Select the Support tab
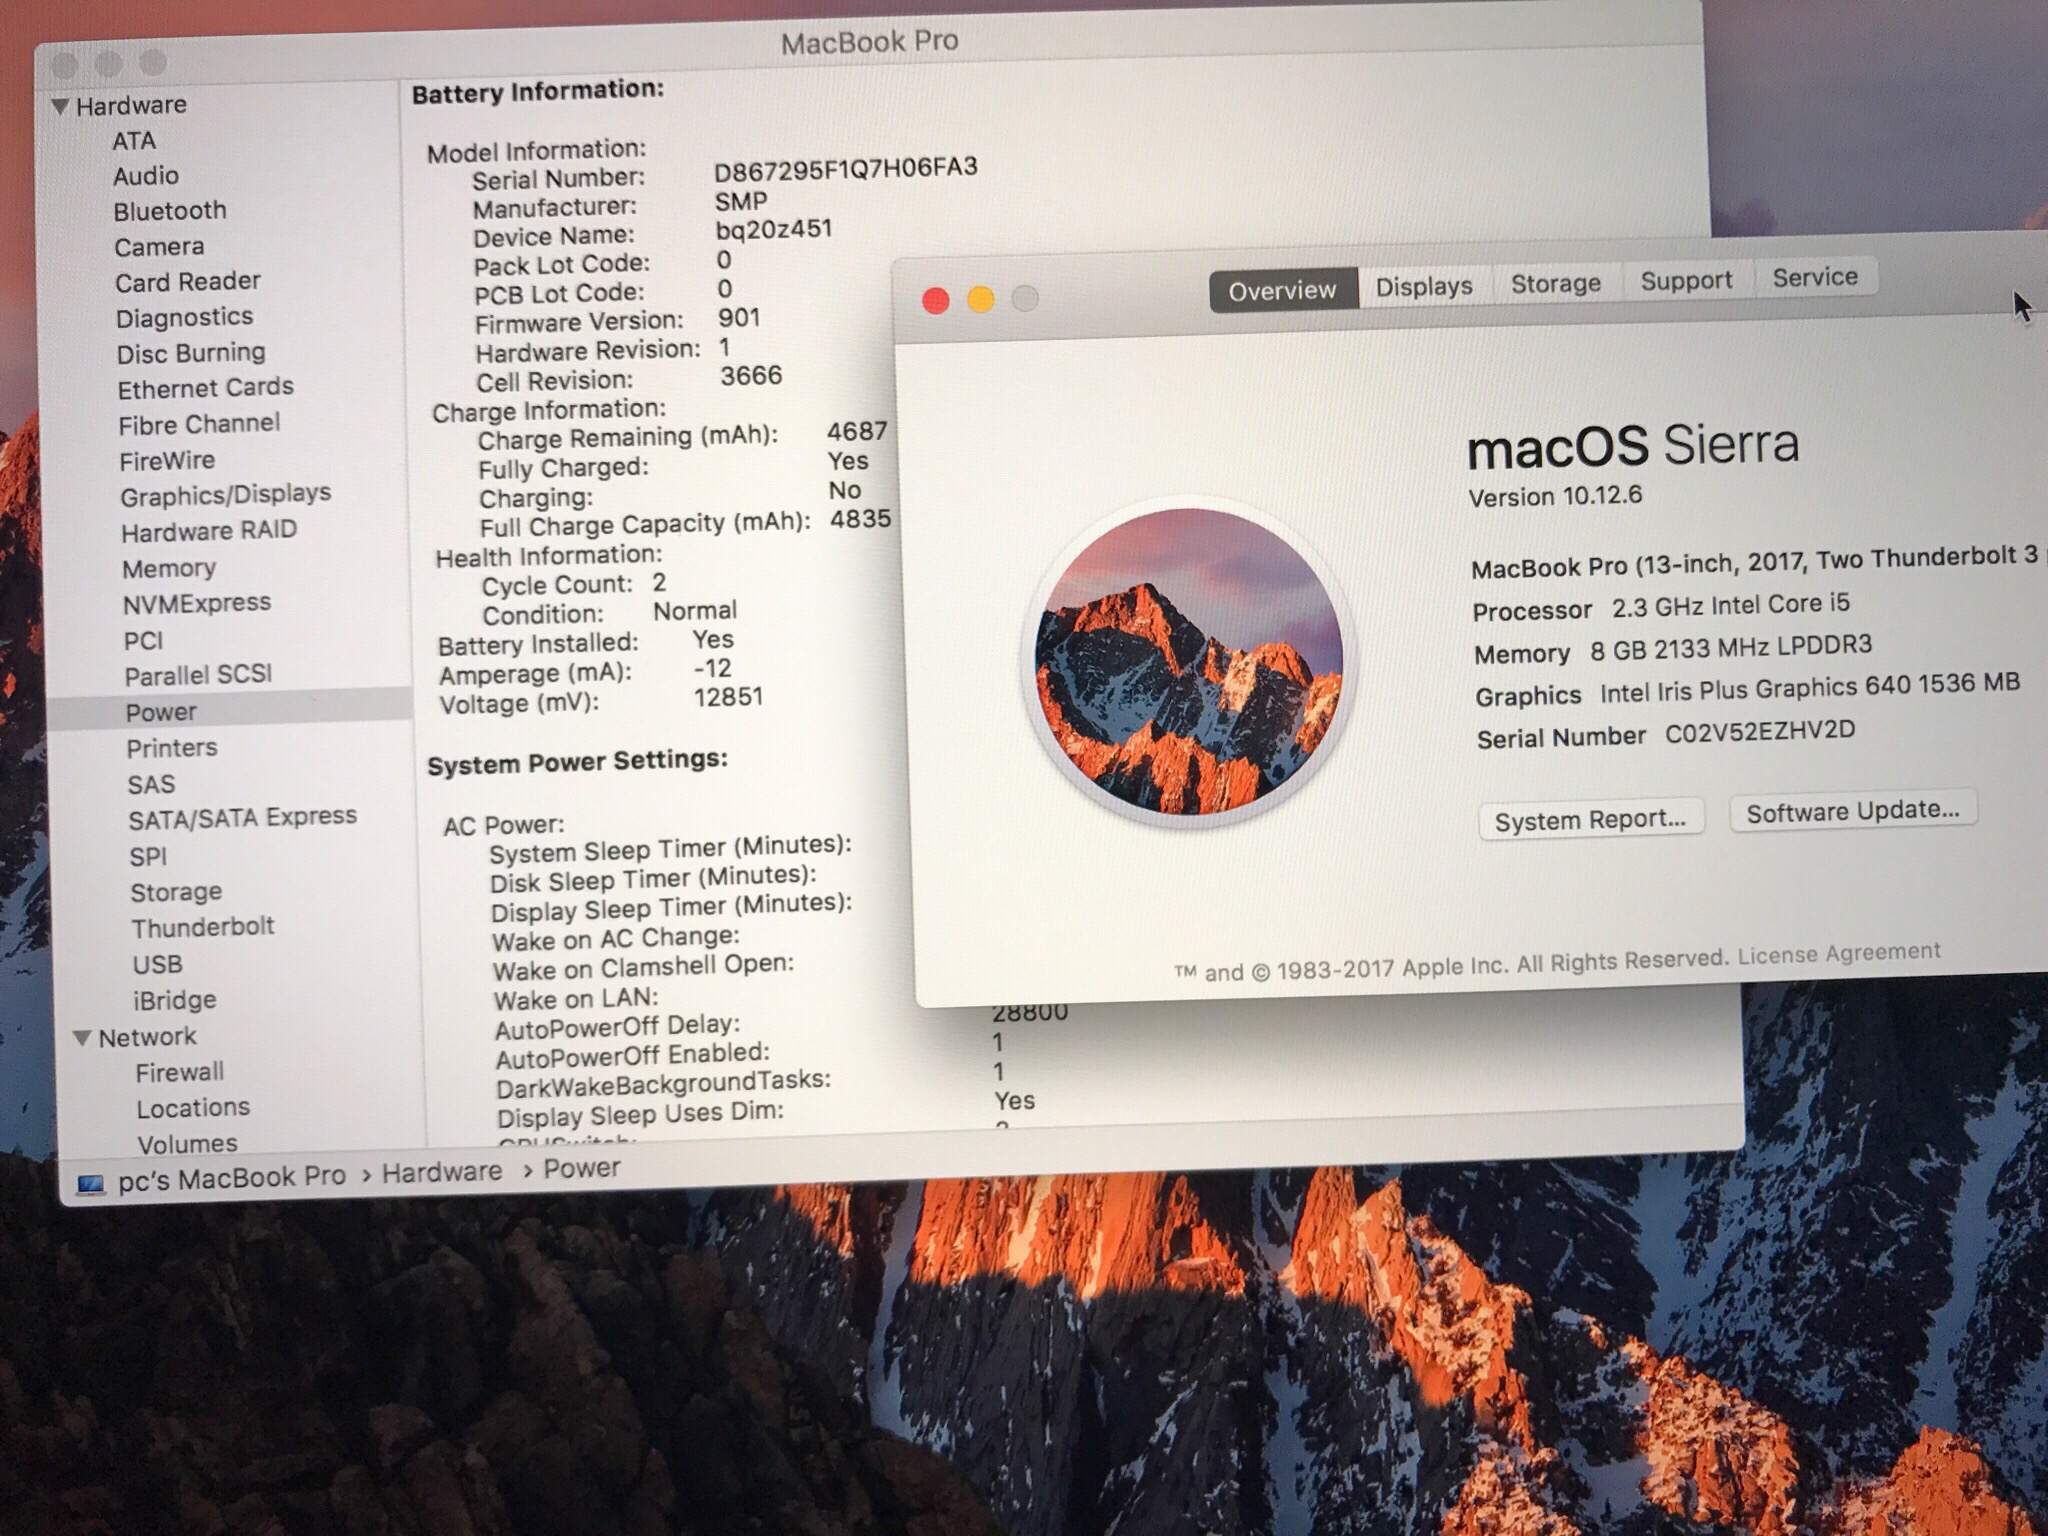 pyautogui.click(x=1686, y=281)
